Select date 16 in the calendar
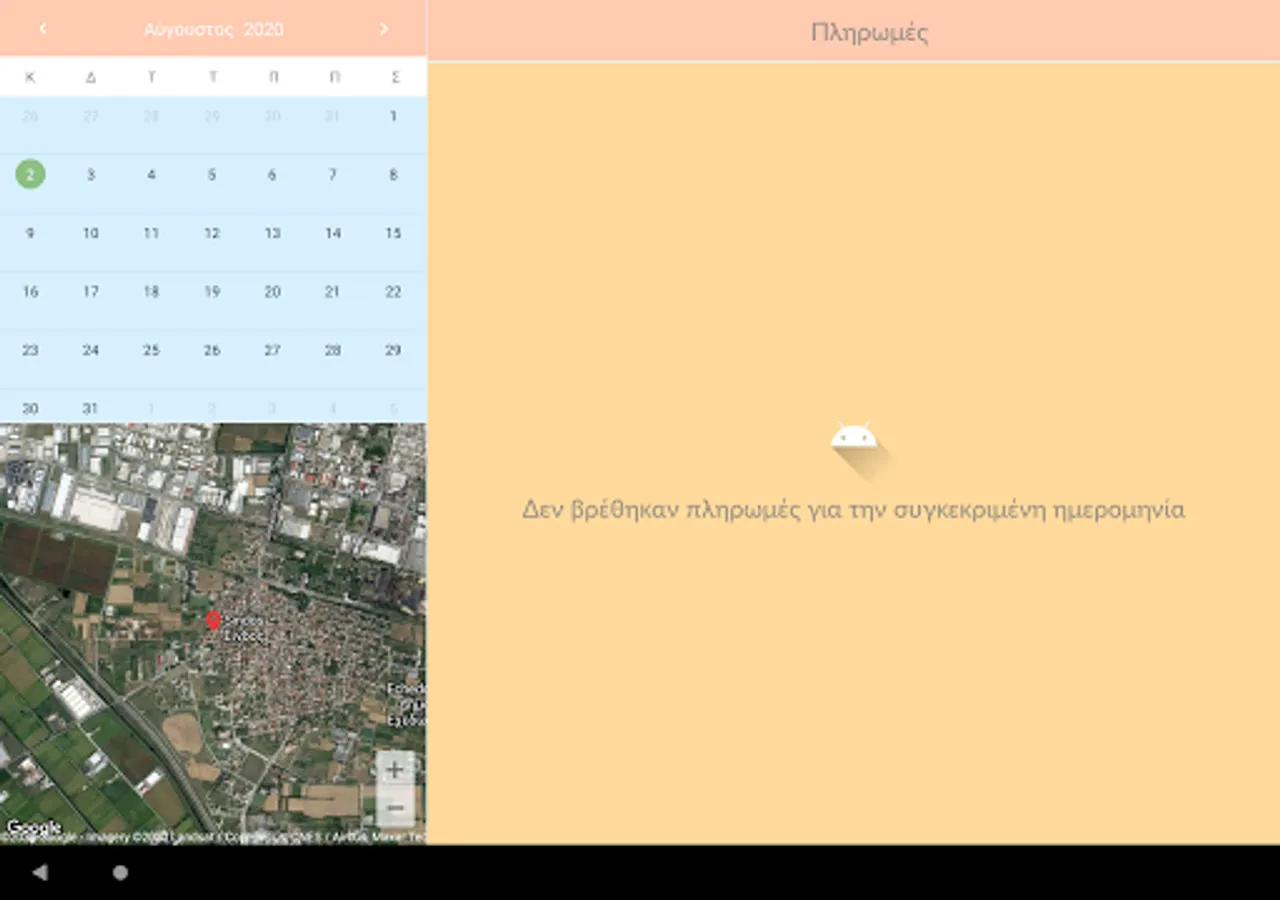Image resolution: width=1280 pixels, height=900 pixels. click(x=30, y=292)
